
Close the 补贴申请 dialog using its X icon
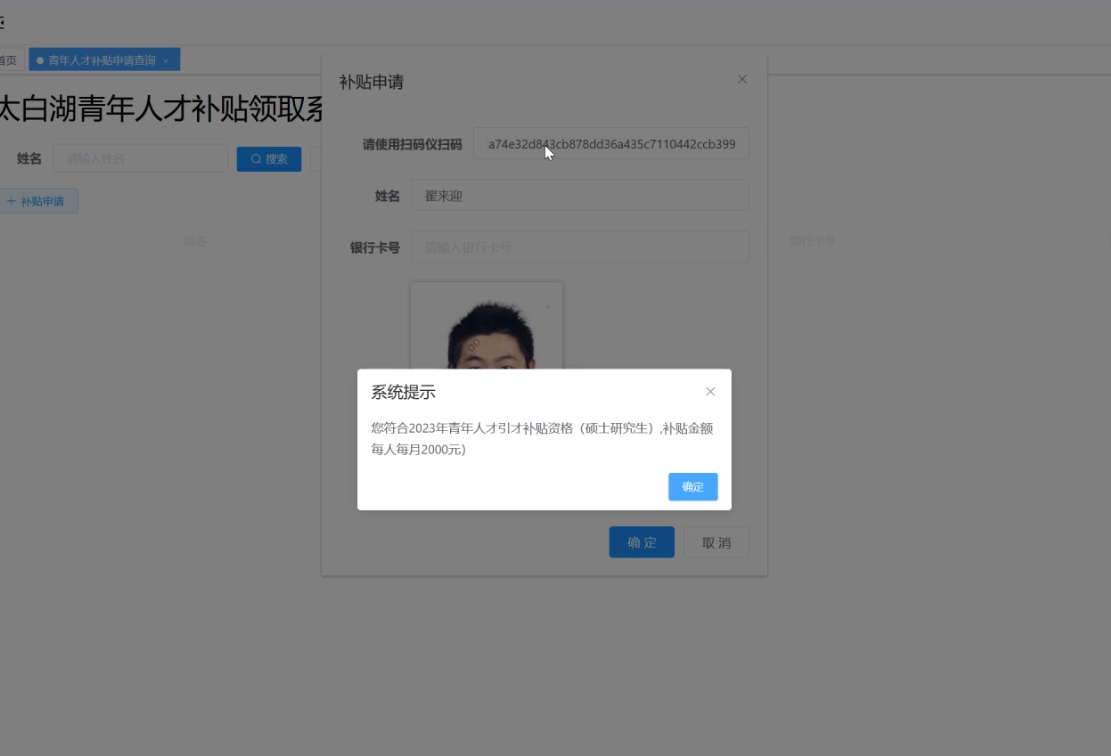[742, 80]
